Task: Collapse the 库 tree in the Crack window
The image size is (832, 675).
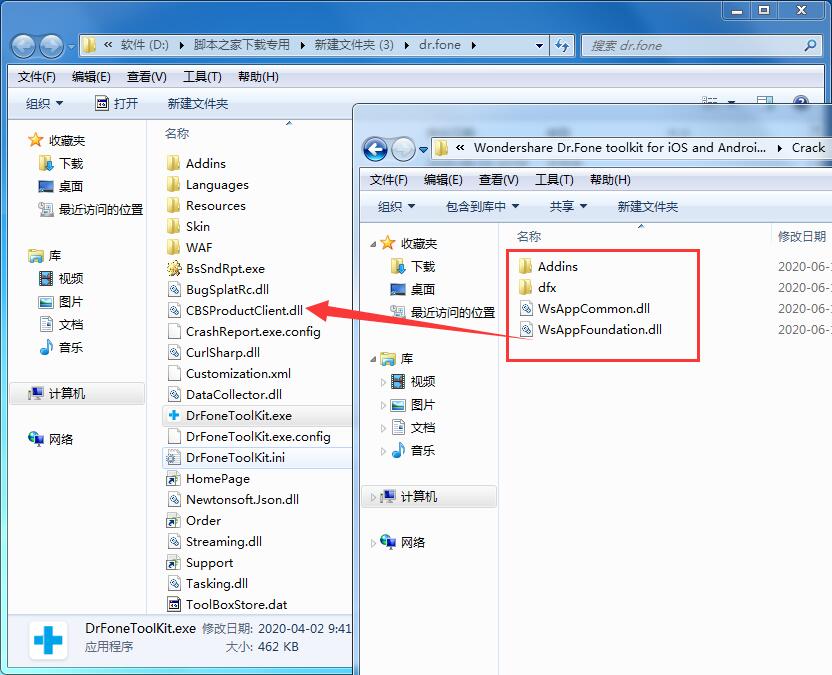Action: tap(373, 359)
